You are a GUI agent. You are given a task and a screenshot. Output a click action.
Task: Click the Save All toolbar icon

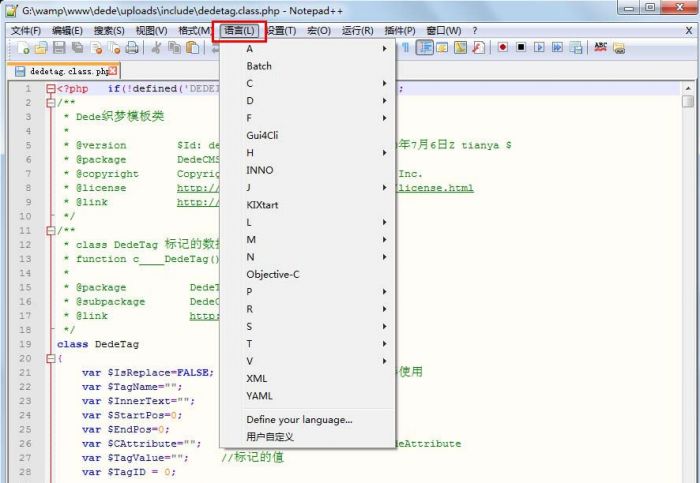(x=78, y=47)
